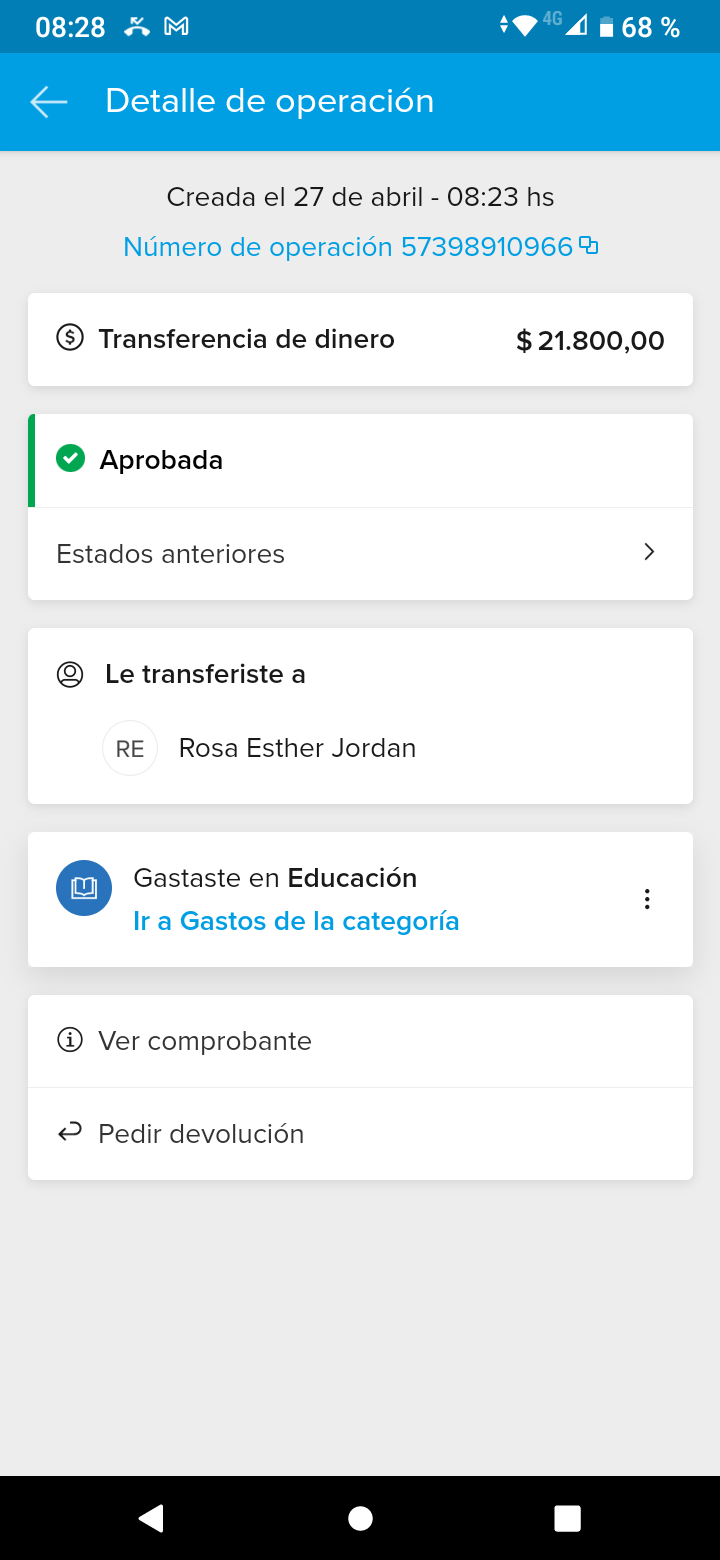720x1560 pixels.
Task: Open the three-dot menu for category
Action: (x=647, y=899)
